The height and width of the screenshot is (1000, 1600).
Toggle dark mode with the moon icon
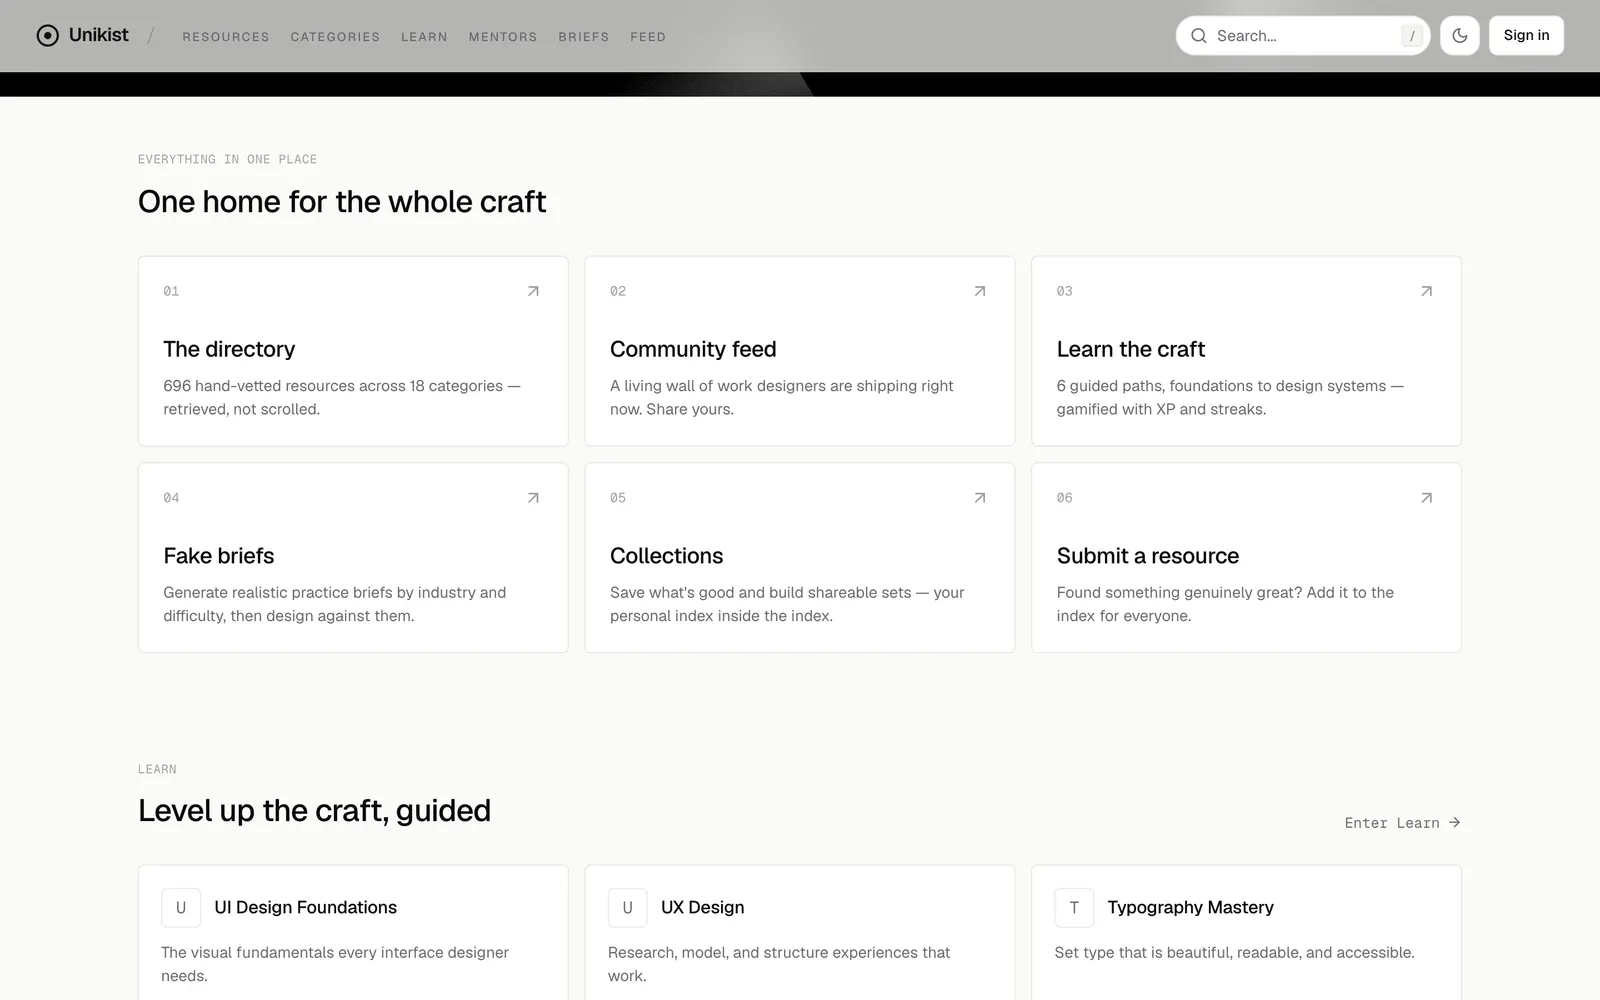coord(1460,36)
